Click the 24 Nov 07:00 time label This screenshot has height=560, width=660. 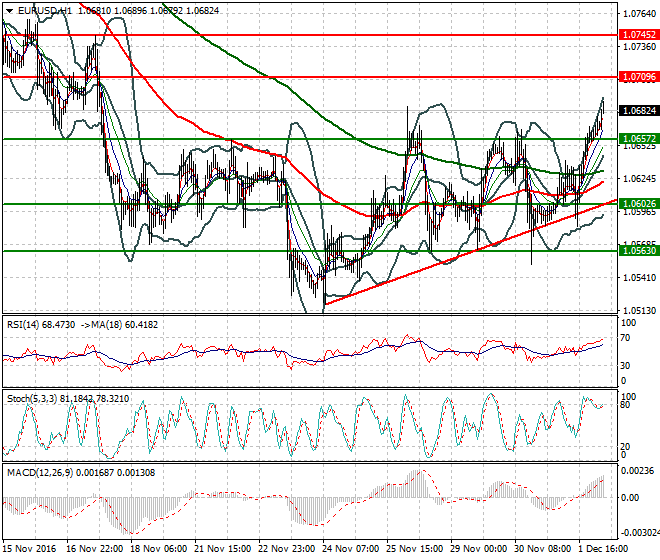(351, 549)
